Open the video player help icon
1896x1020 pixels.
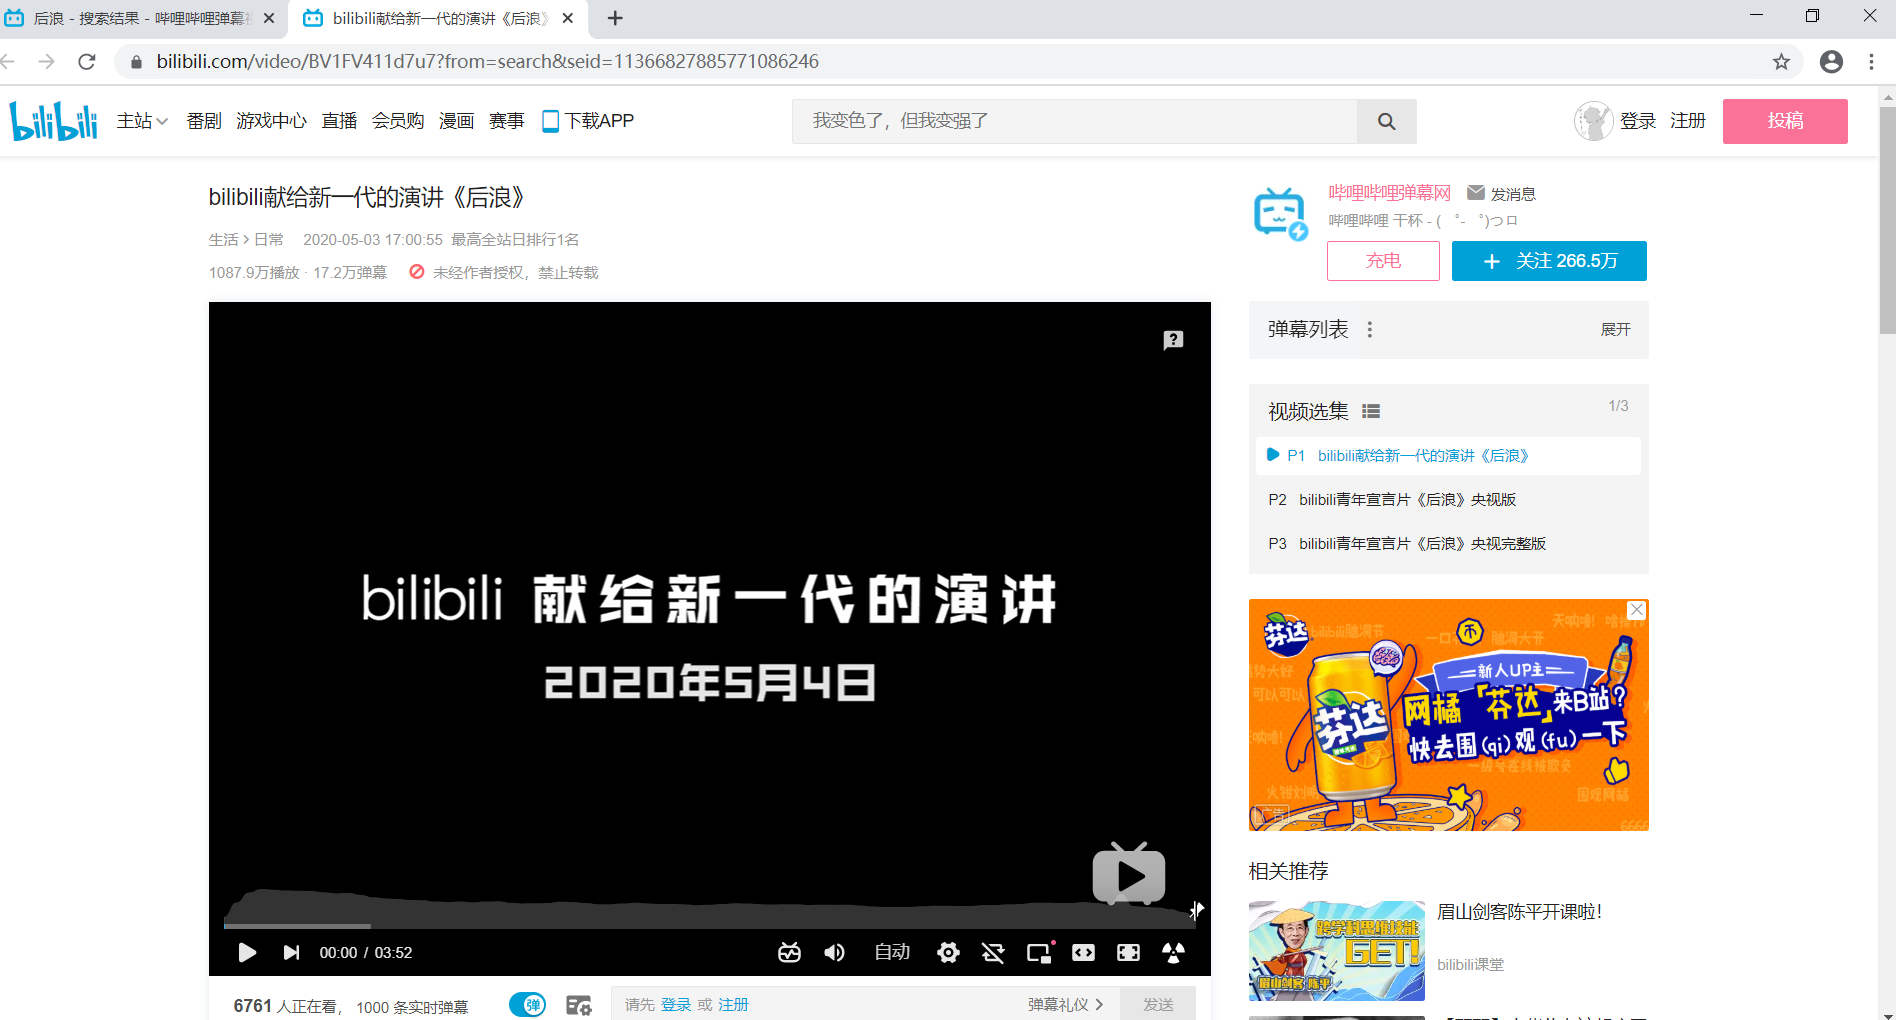tap(1173, 340)
